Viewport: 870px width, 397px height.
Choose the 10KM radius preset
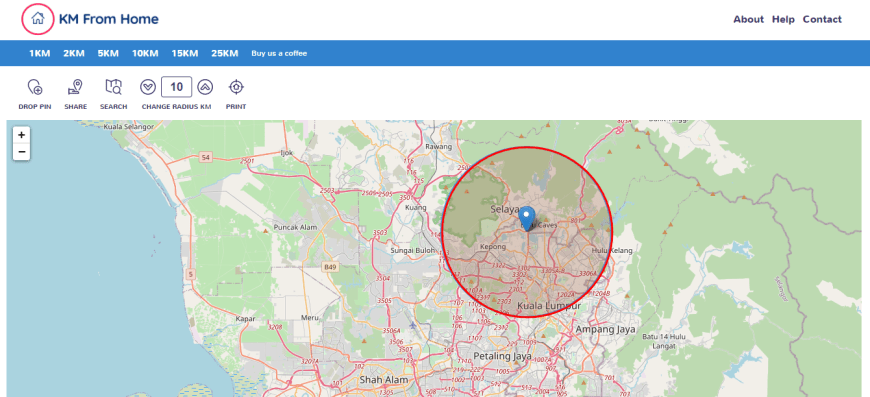(x=145, y=53)
